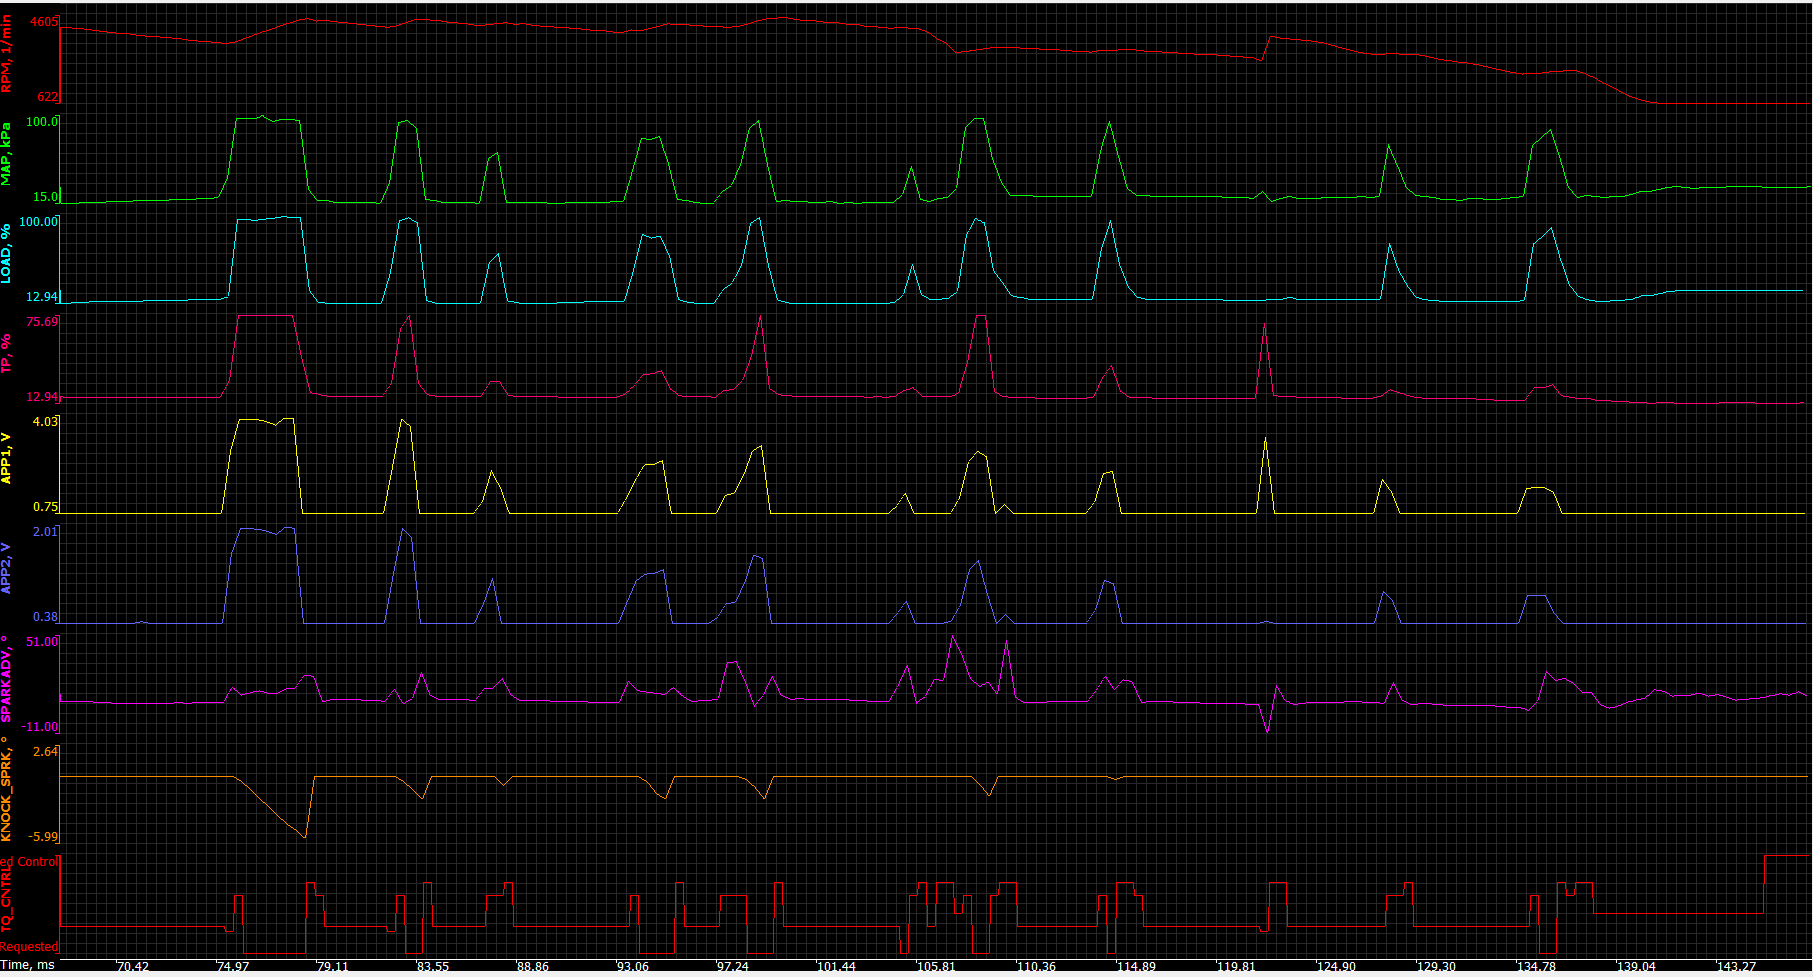Screen dimensions: 1813x977
Task: Select the MAP, kPa channel label
Action: (7, 154)
